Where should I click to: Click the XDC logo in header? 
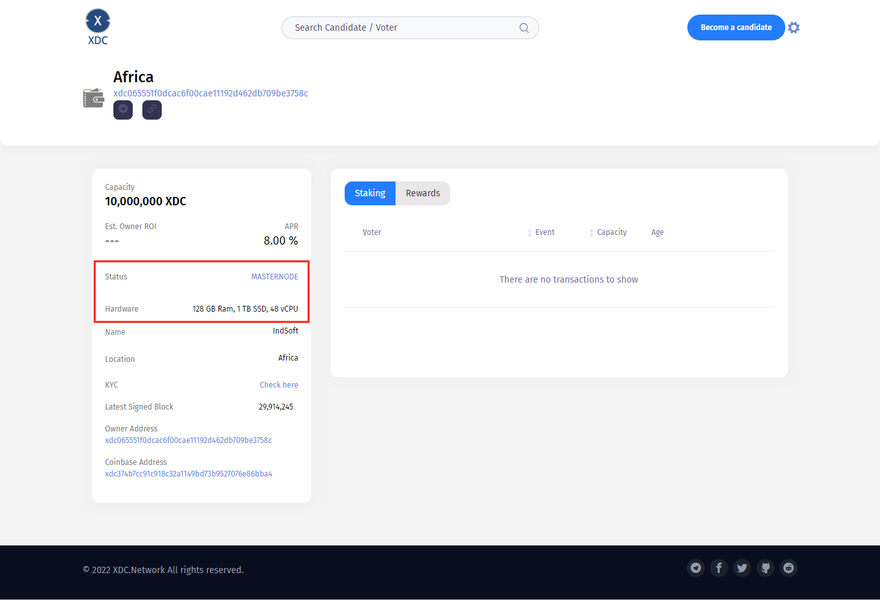(x=97, y=26)
